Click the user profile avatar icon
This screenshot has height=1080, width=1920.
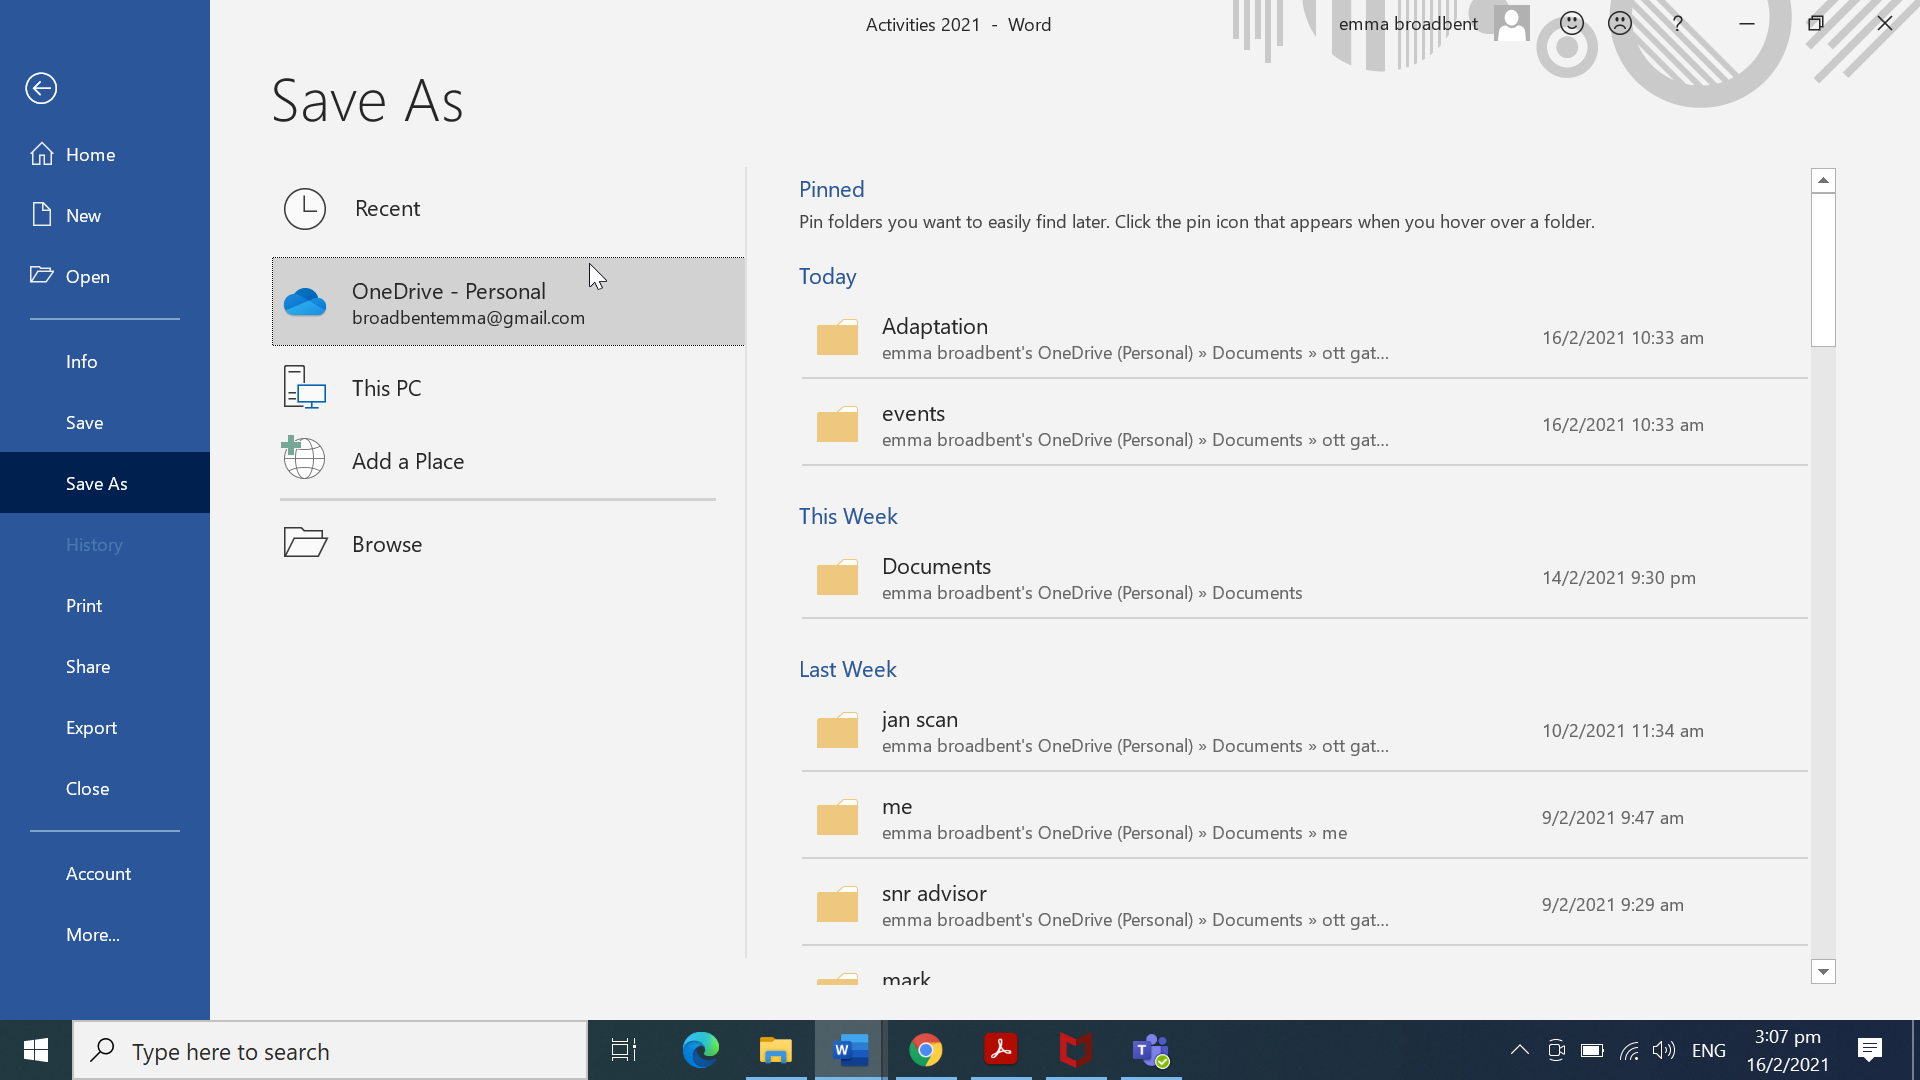(x=1512, y=23)
